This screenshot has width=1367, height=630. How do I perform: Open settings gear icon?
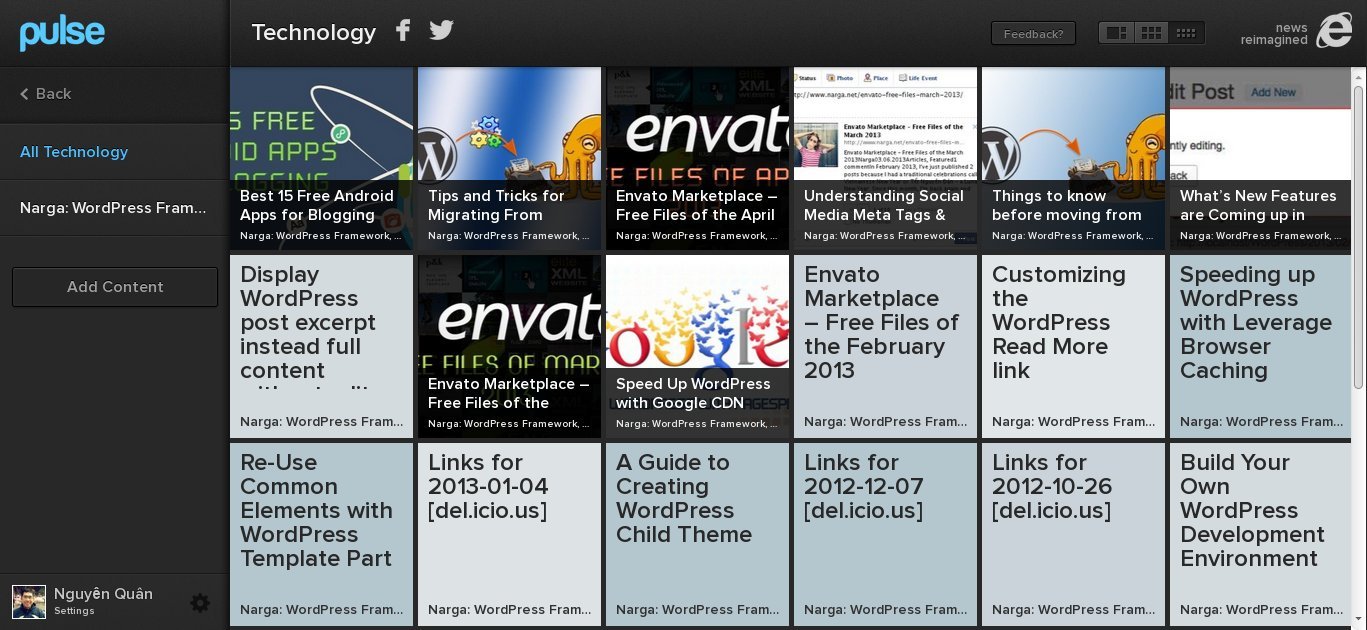(200, 603)
